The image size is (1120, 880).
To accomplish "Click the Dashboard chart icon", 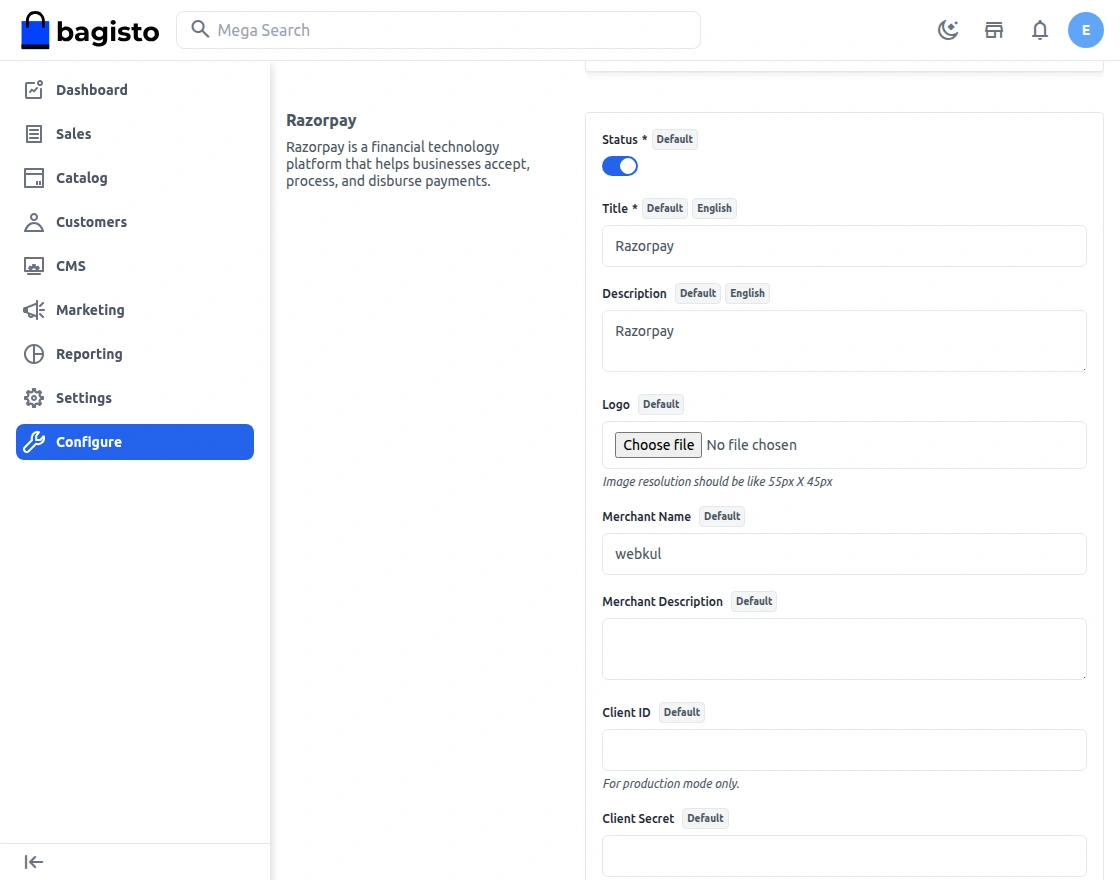I will click(x=34, y=90).
